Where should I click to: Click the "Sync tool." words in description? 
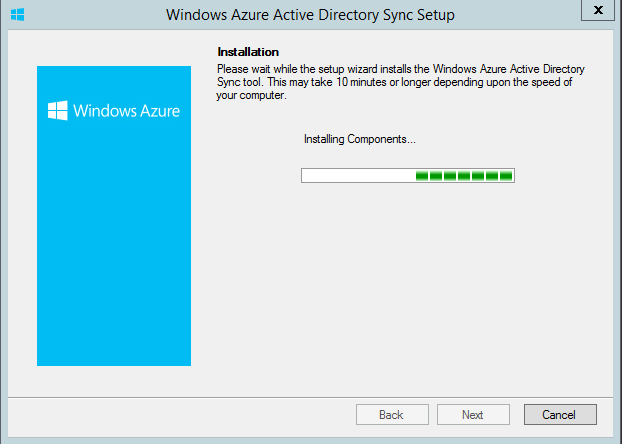pos(240,82)
